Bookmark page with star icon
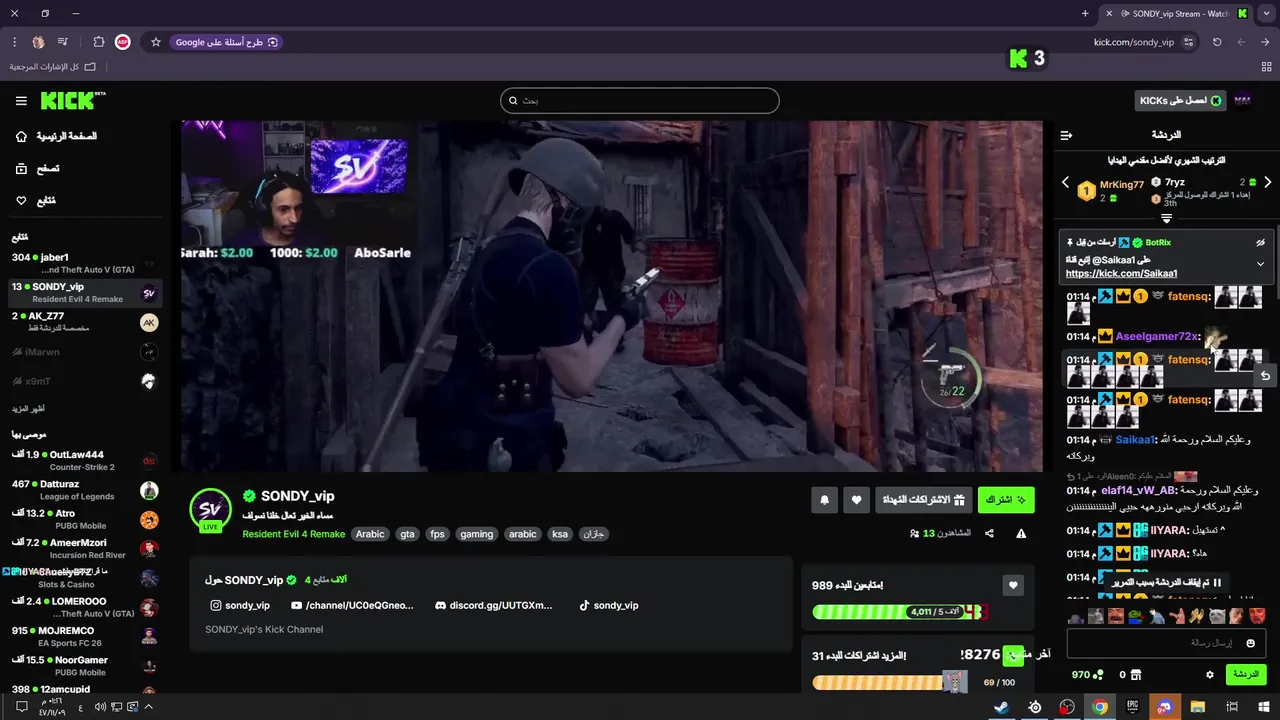 (156, 42)
